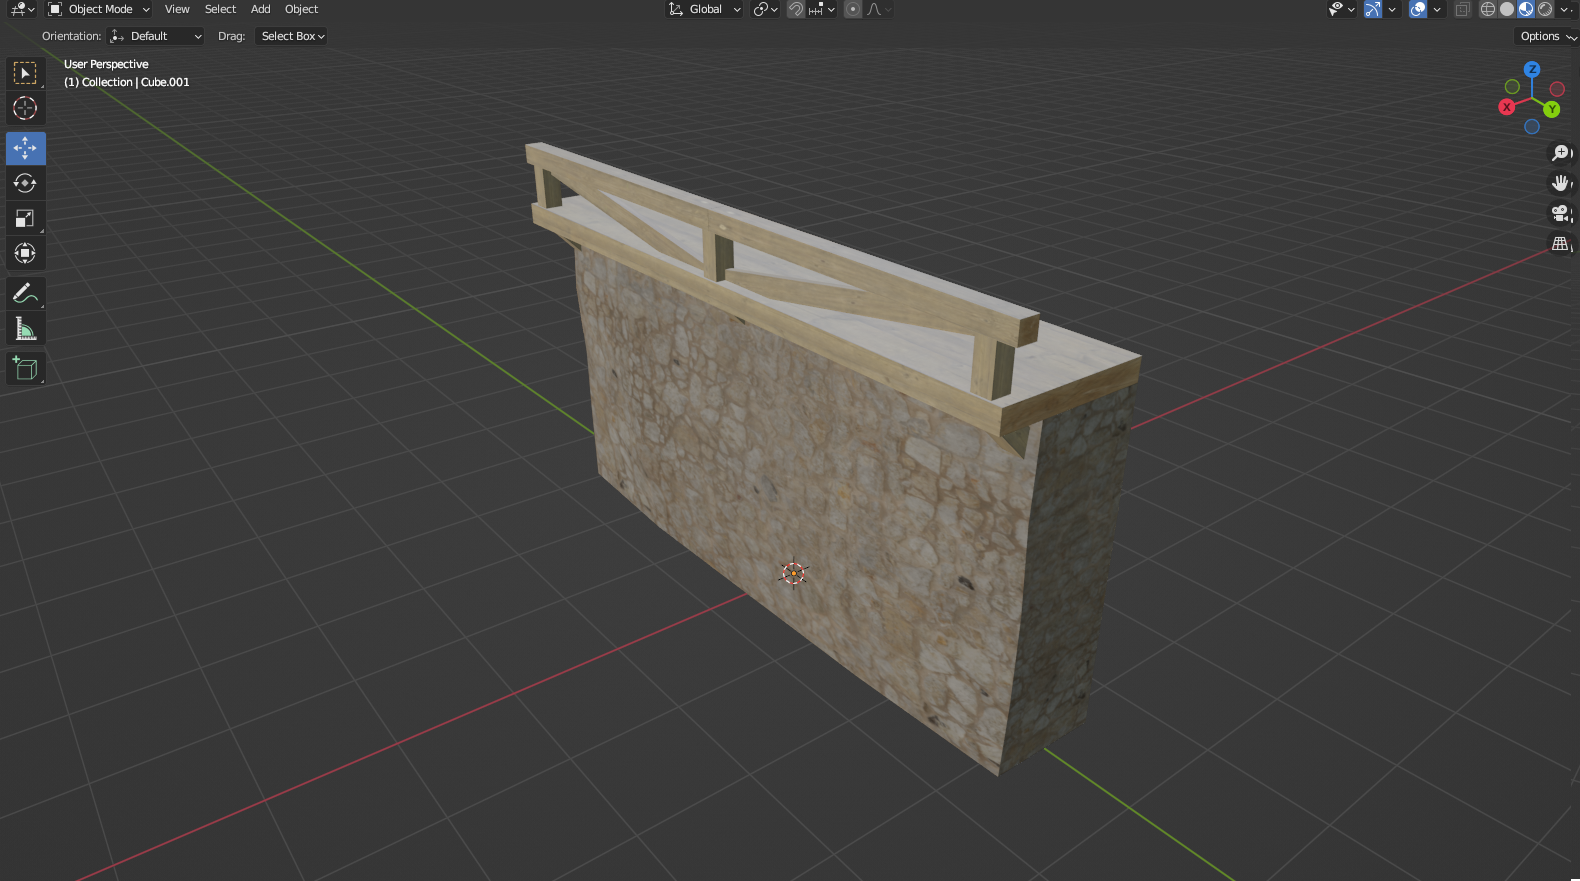Click the green Y axis on navigation gizmo
1580x881 pixels.
[x=1552, y=109]
